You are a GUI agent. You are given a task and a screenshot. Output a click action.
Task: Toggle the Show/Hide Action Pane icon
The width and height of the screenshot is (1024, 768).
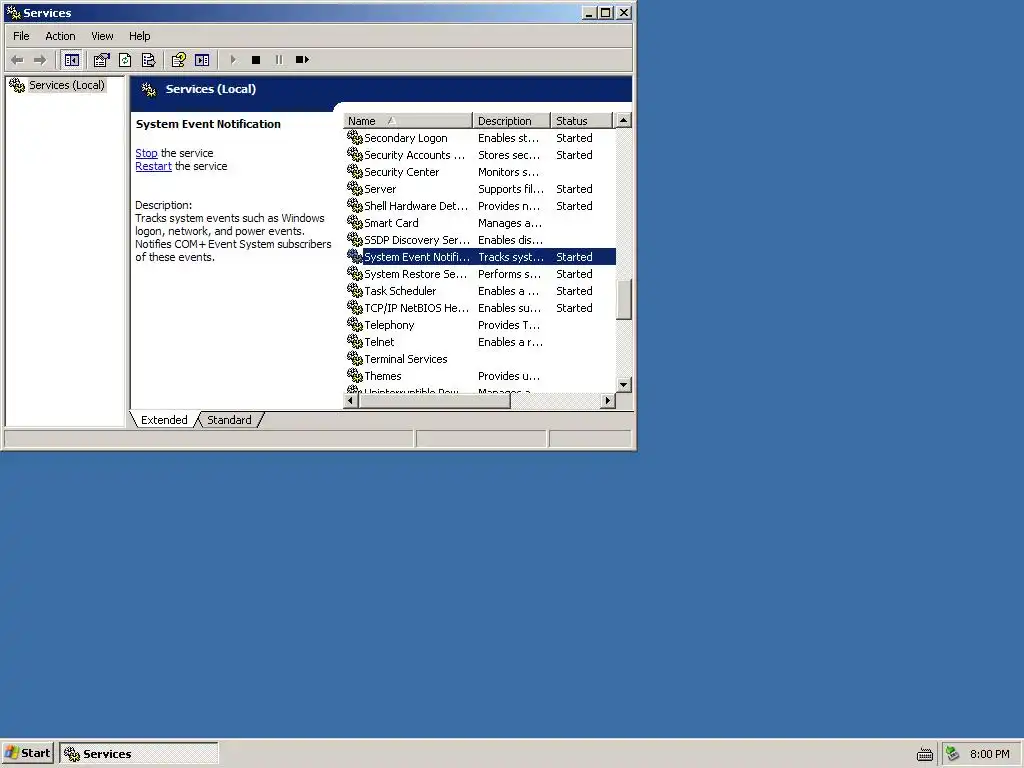pos(202,60)
